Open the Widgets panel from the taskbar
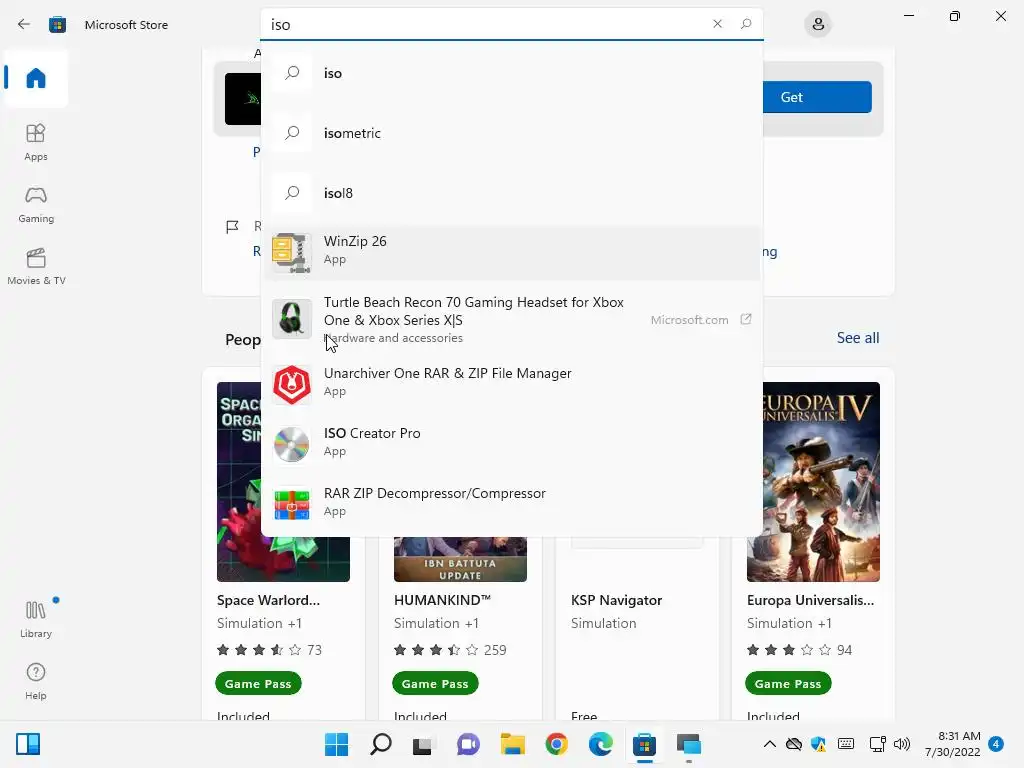Image resolution: width=1024 pixels, height=768 pixels. pos(28,744)
